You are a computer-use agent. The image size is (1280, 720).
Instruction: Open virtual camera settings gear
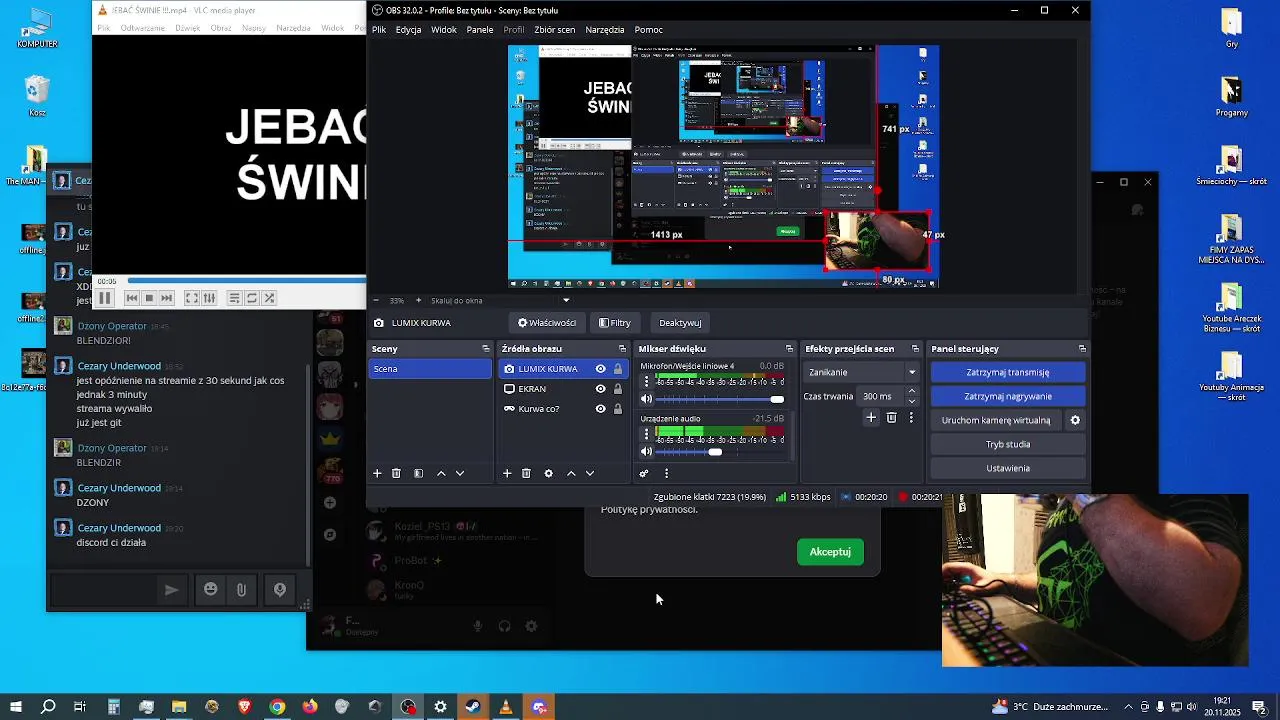coord(1075,420)
